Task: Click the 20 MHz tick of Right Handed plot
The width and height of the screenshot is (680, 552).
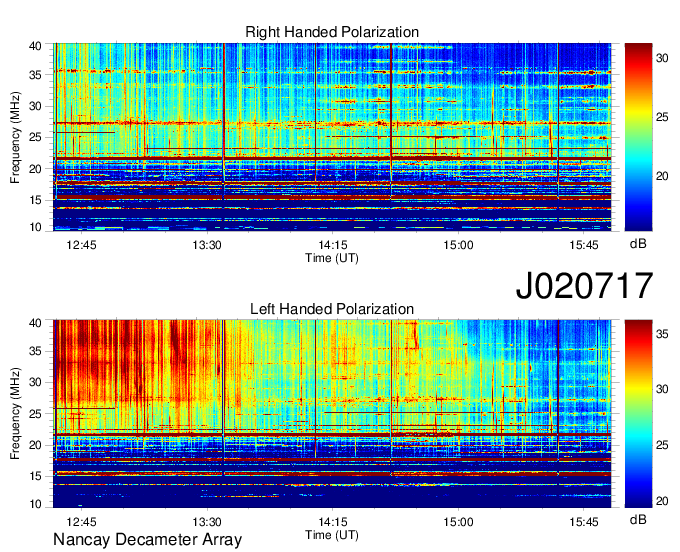Action: coord(36,169)
